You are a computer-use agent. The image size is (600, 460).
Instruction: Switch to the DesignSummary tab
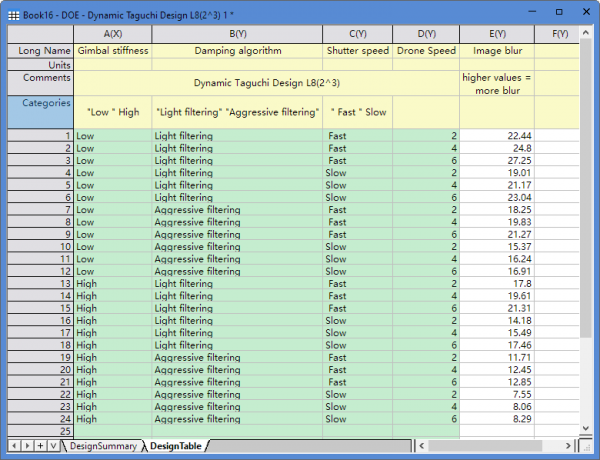(103, 446)
